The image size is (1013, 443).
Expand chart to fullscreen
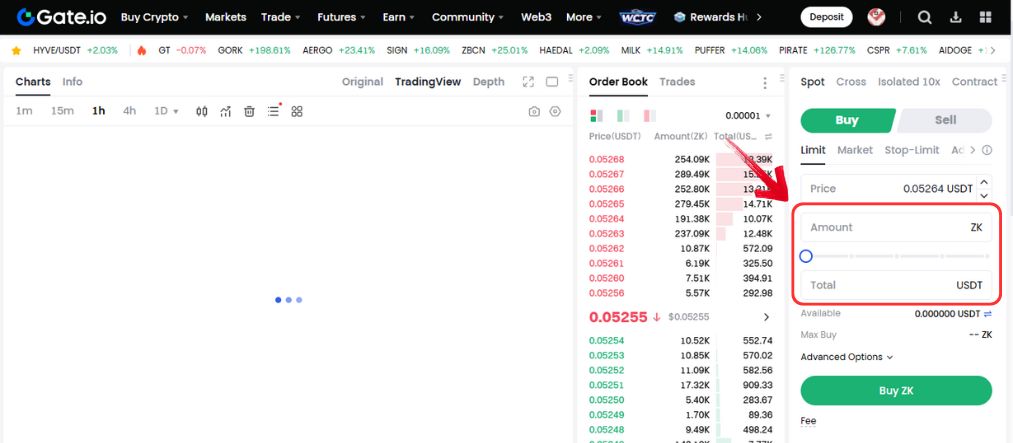click(528, 82)
